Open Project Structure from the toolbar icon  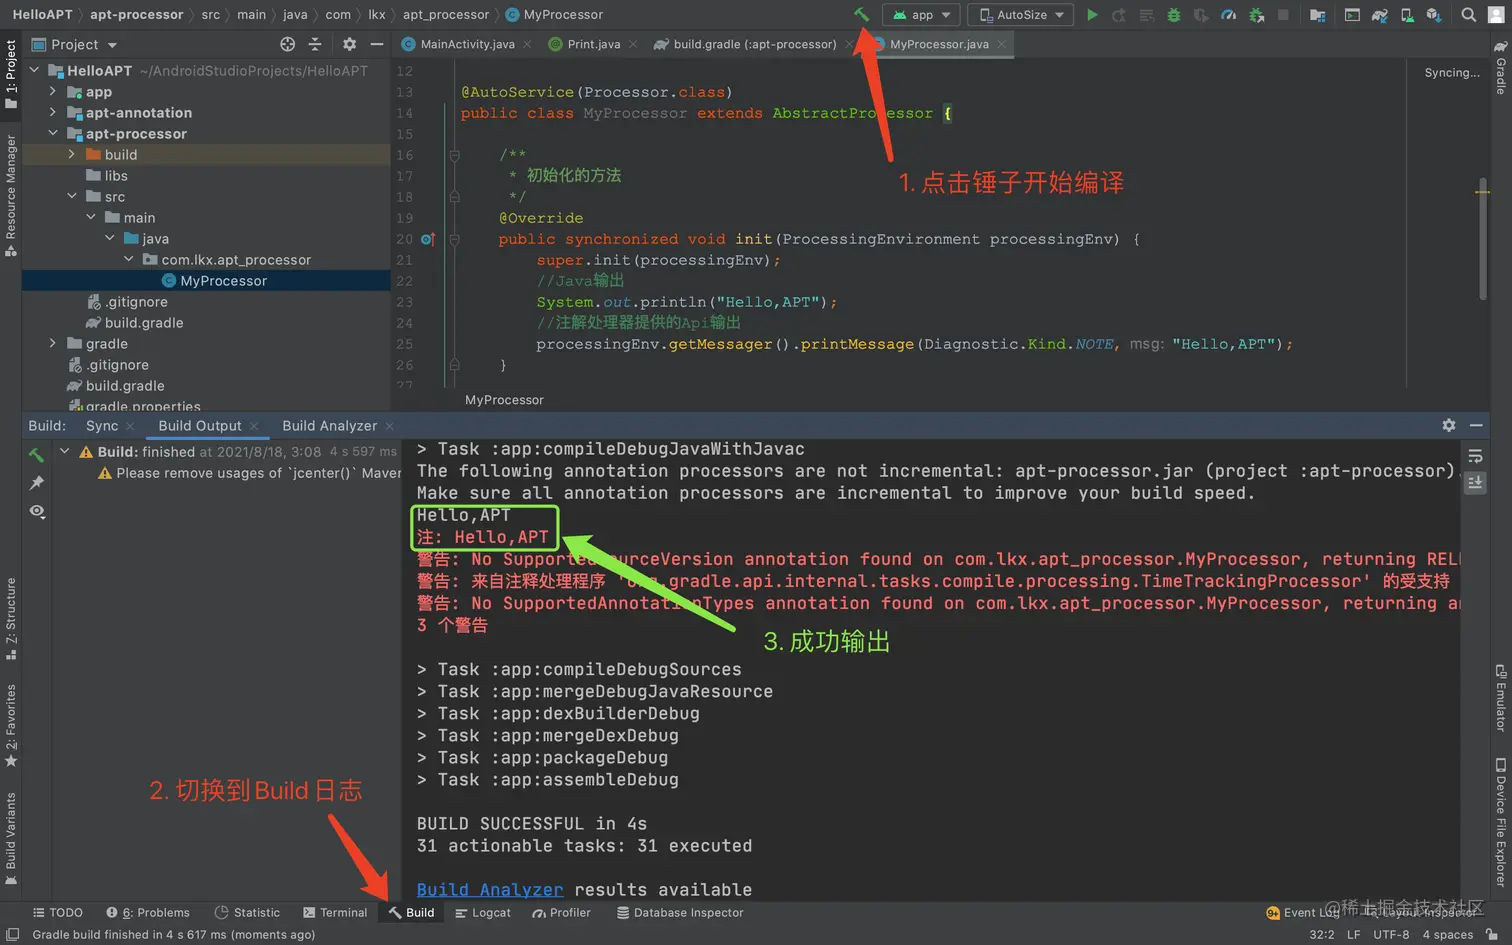tap(1318, 15)
